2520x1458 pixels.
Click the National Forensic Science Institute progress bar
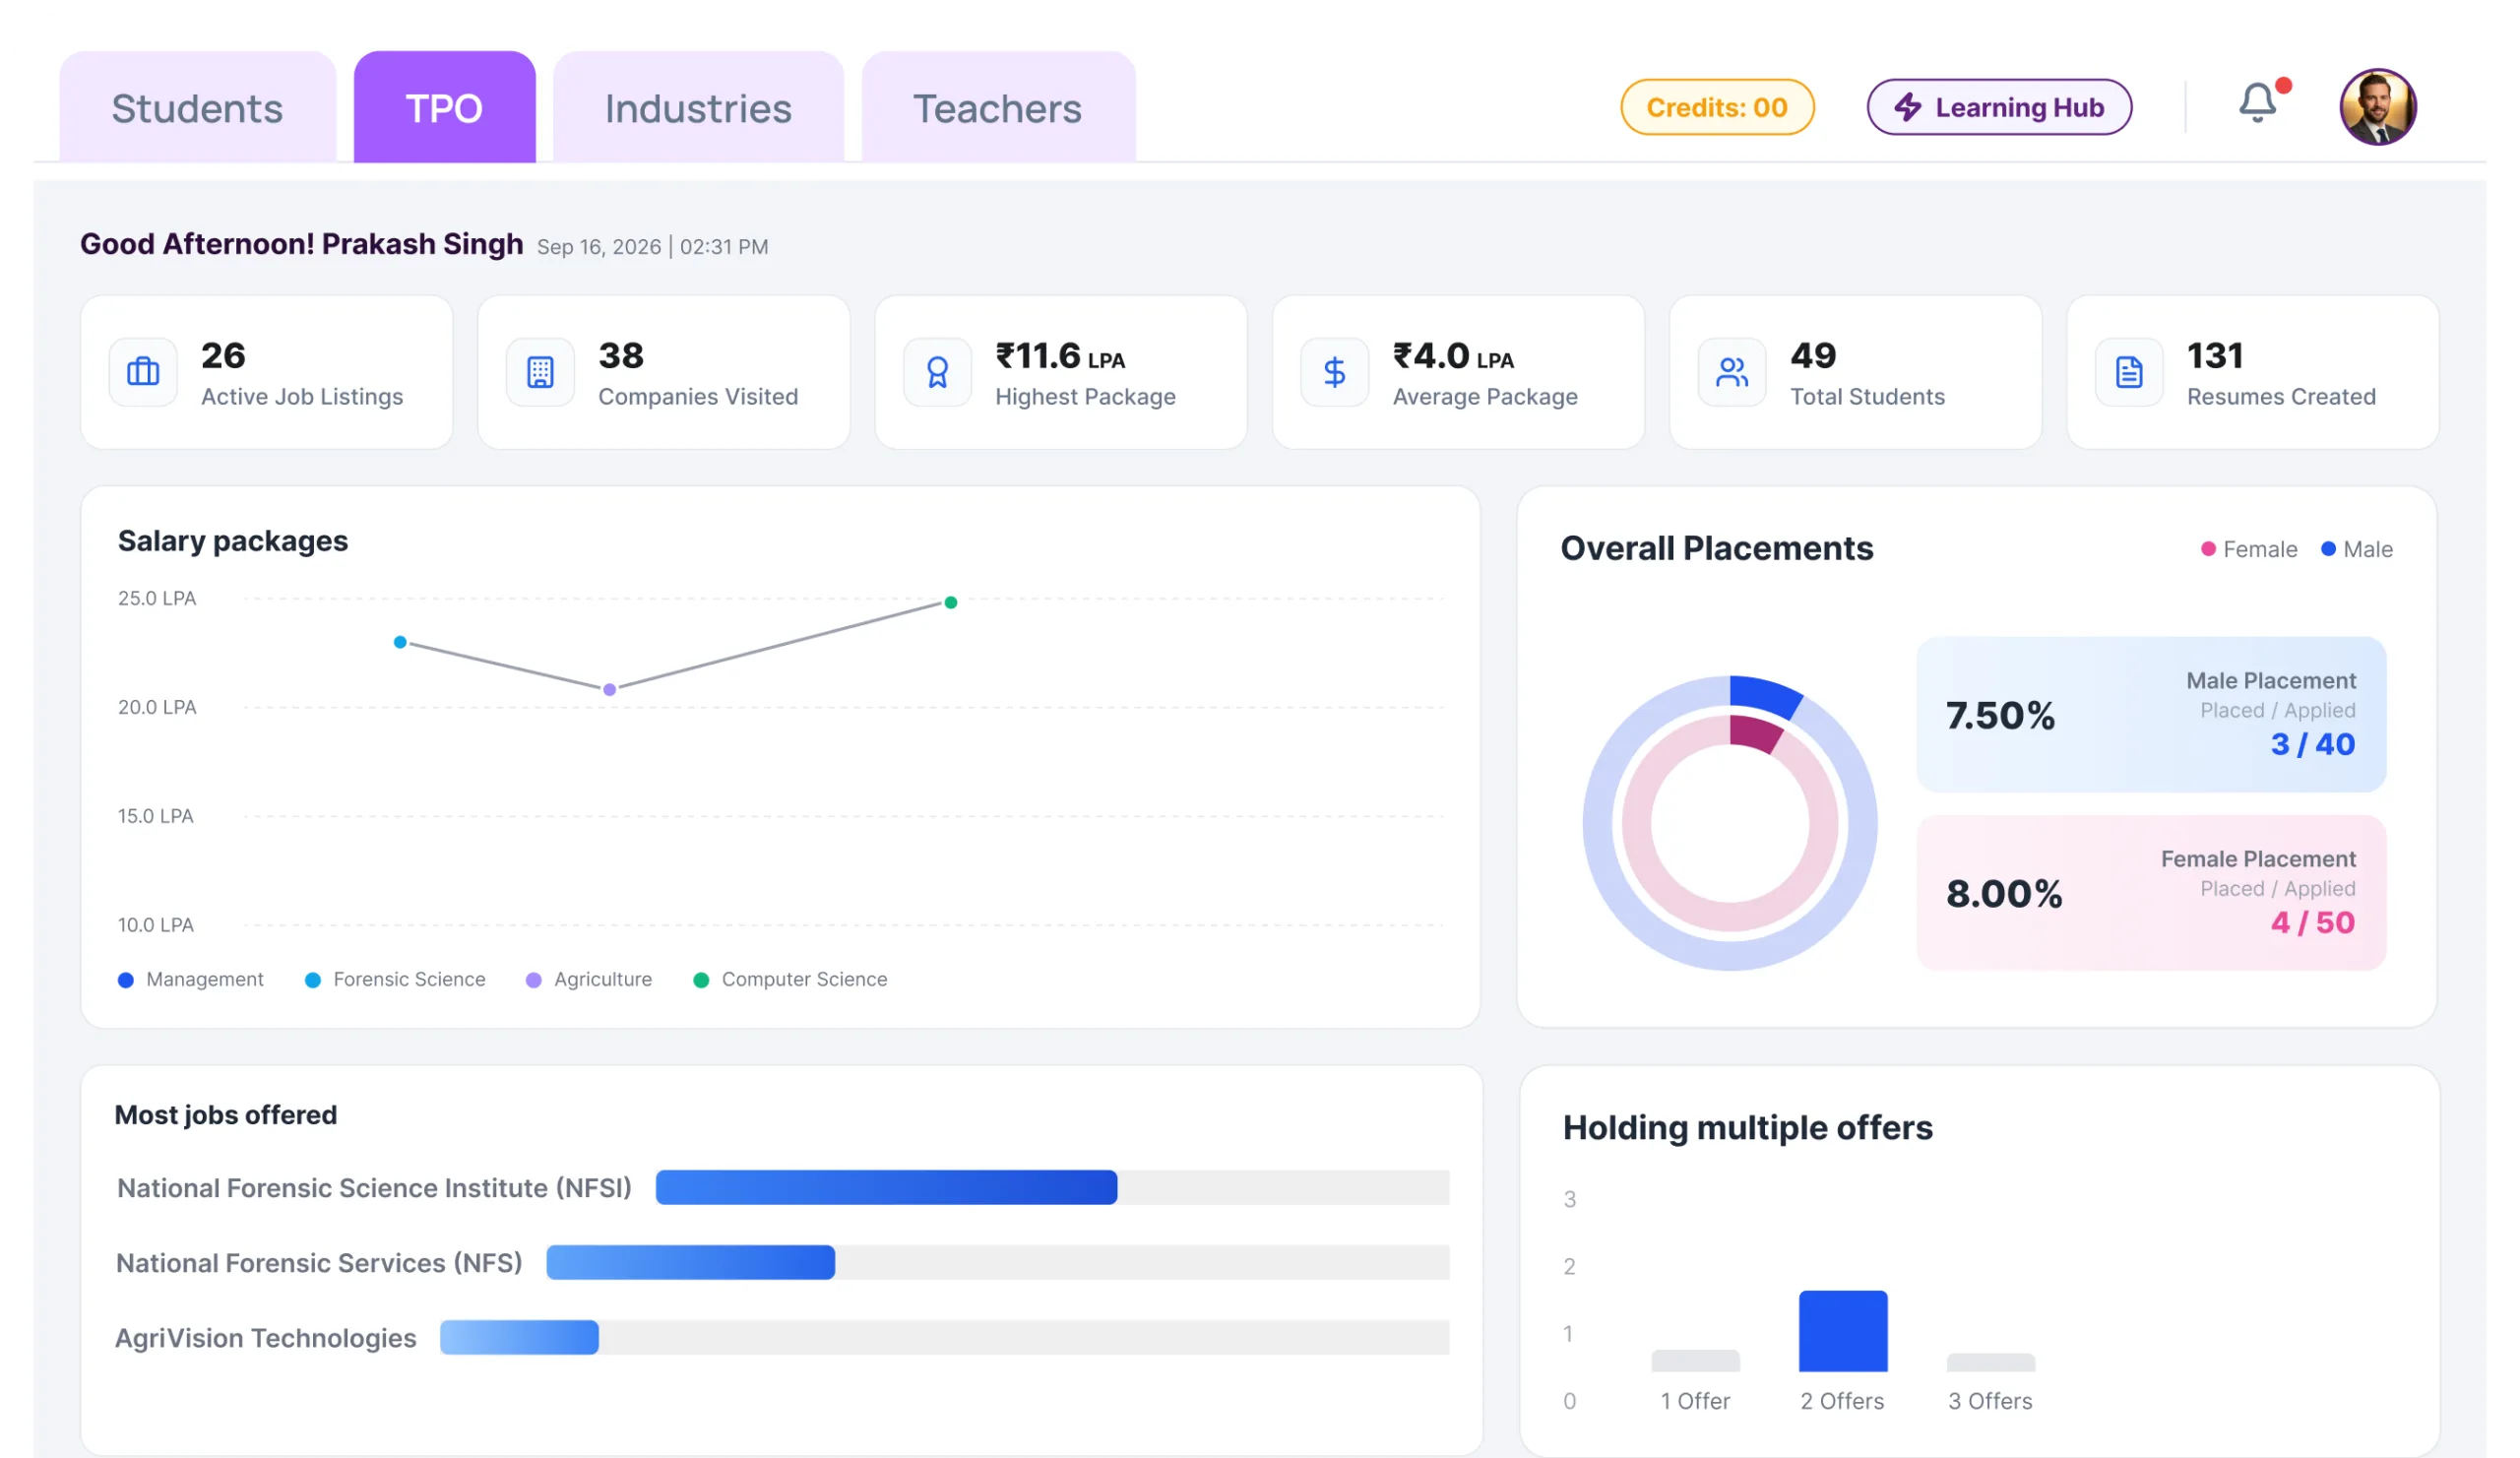[x=1052, y=1187]
